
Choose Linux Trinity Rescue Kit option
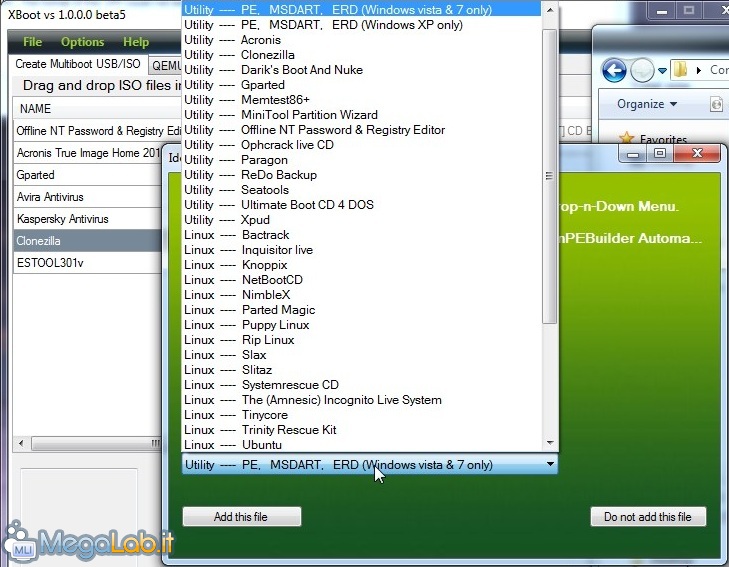(362, 429)
